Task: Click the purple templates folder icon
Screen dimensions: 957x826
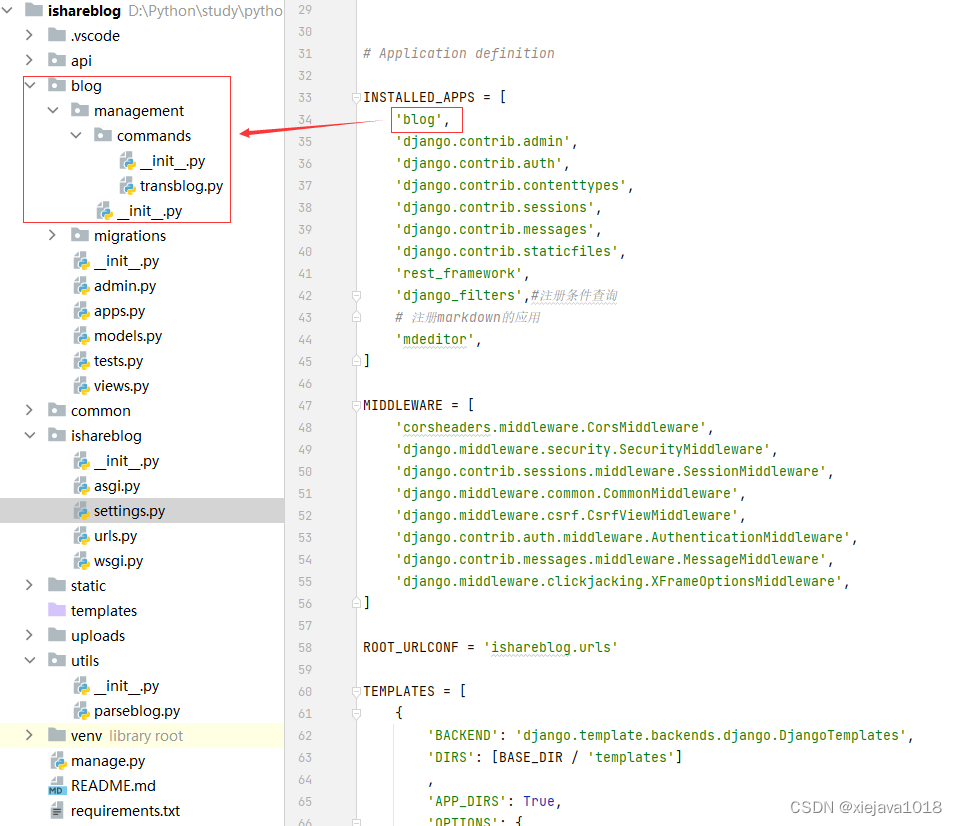Action: (57, 610)
